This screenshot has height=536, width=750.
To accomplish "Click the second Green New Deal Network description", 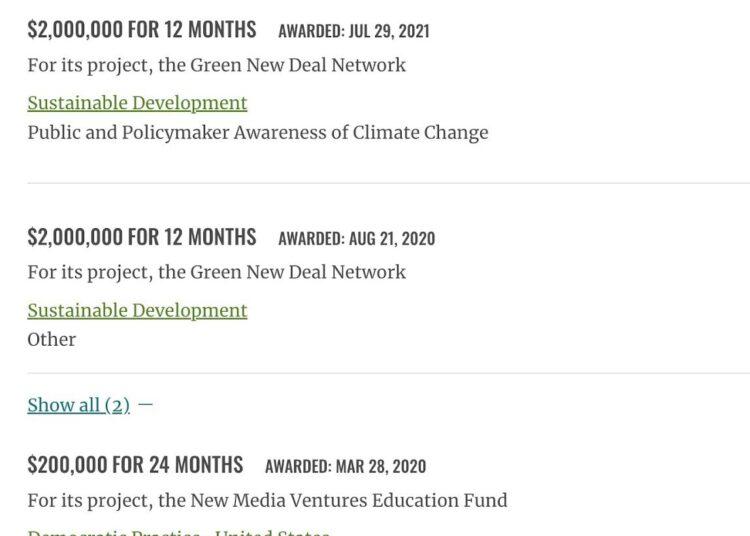I will (217, 273).
